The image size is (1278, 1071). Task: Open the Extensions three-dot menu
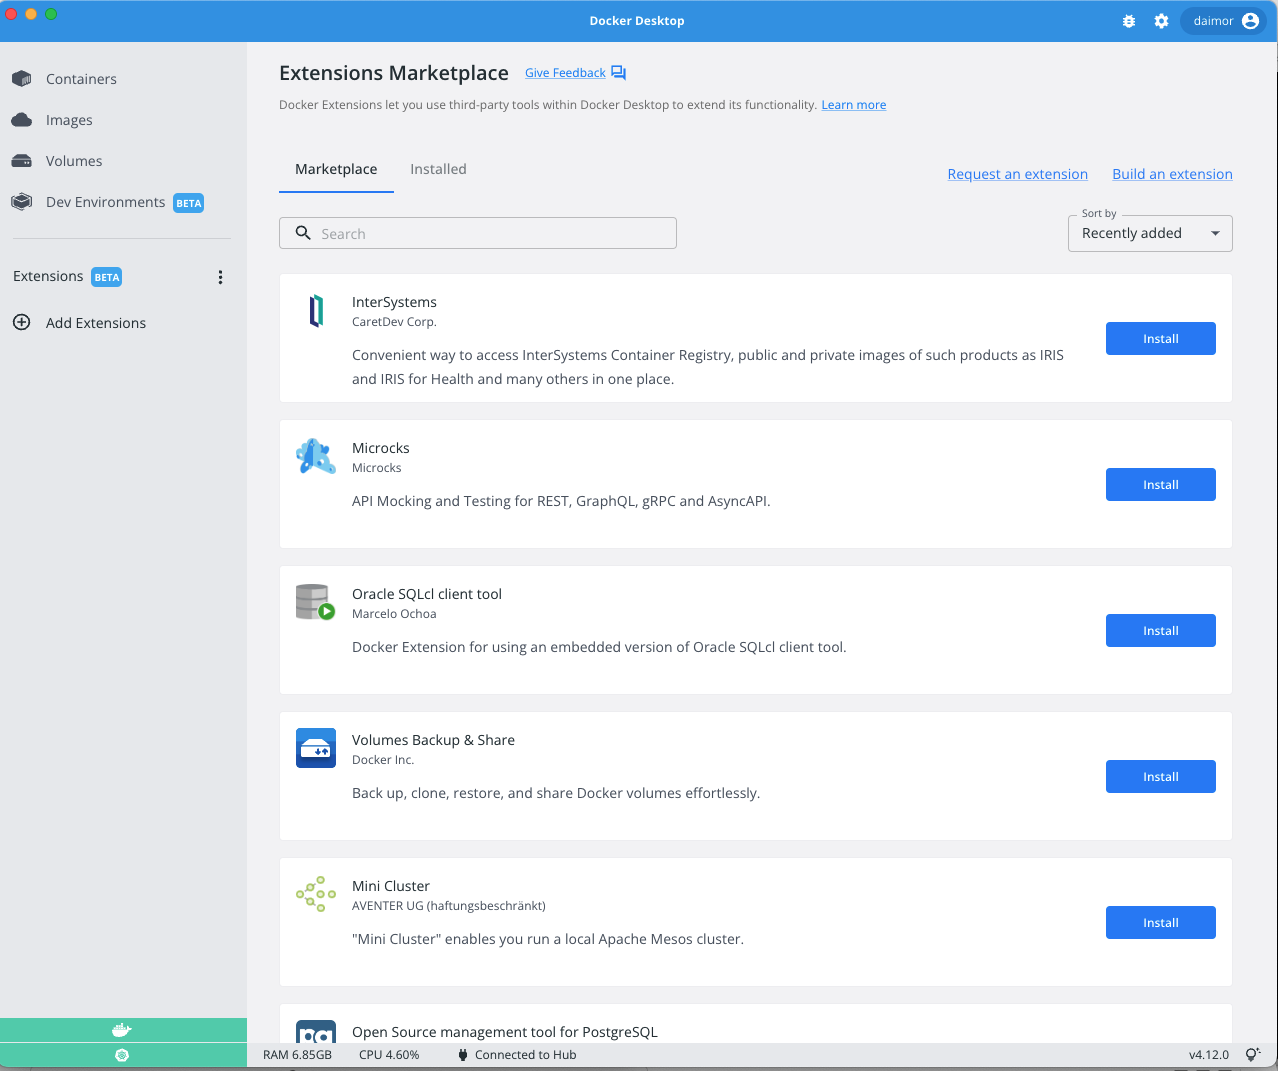pyautogui.click(x=220, y=277)
